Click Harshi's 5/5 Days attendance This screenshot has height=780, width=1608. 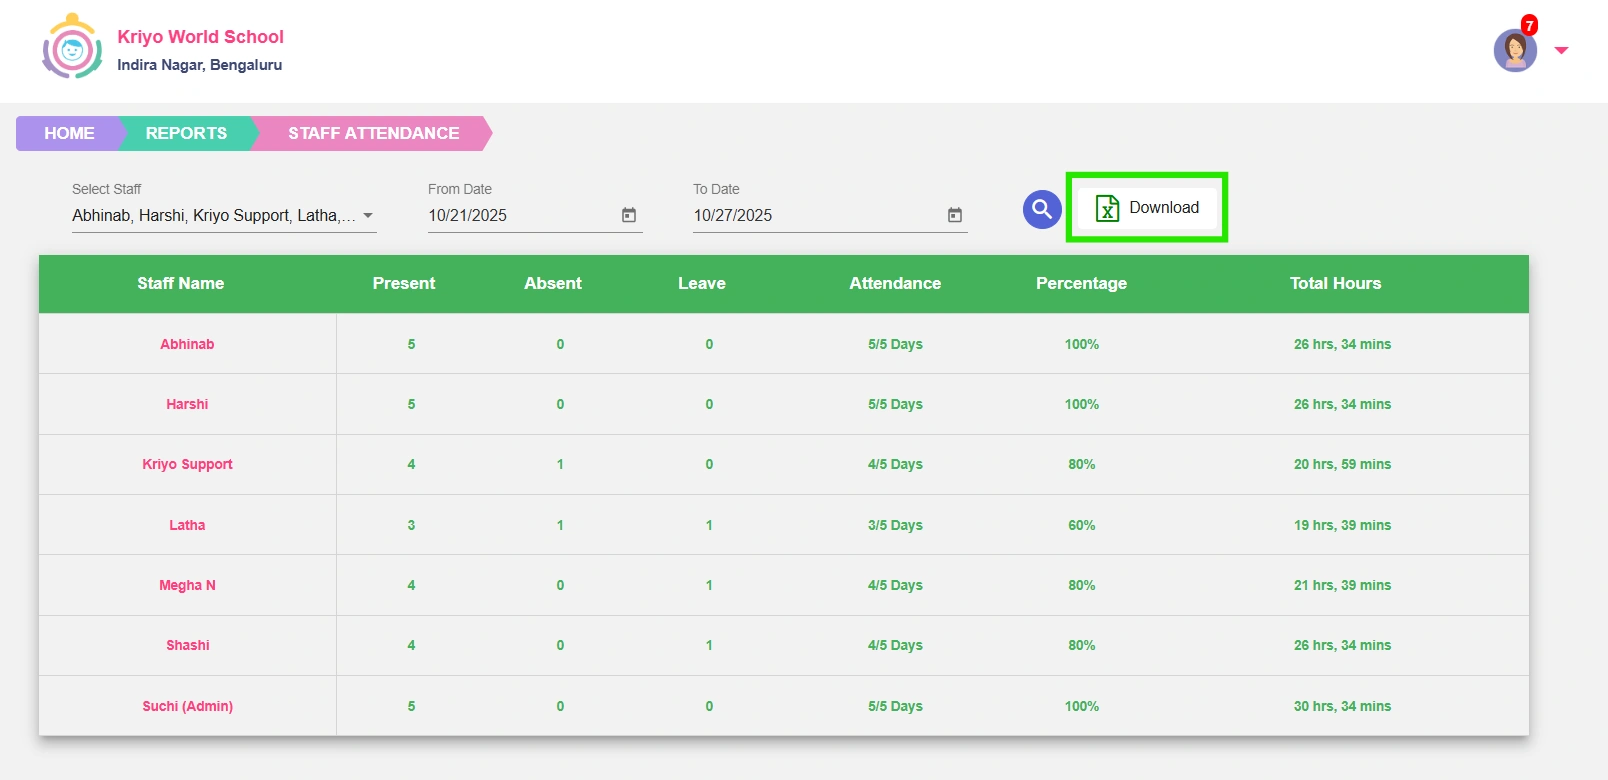895,404
